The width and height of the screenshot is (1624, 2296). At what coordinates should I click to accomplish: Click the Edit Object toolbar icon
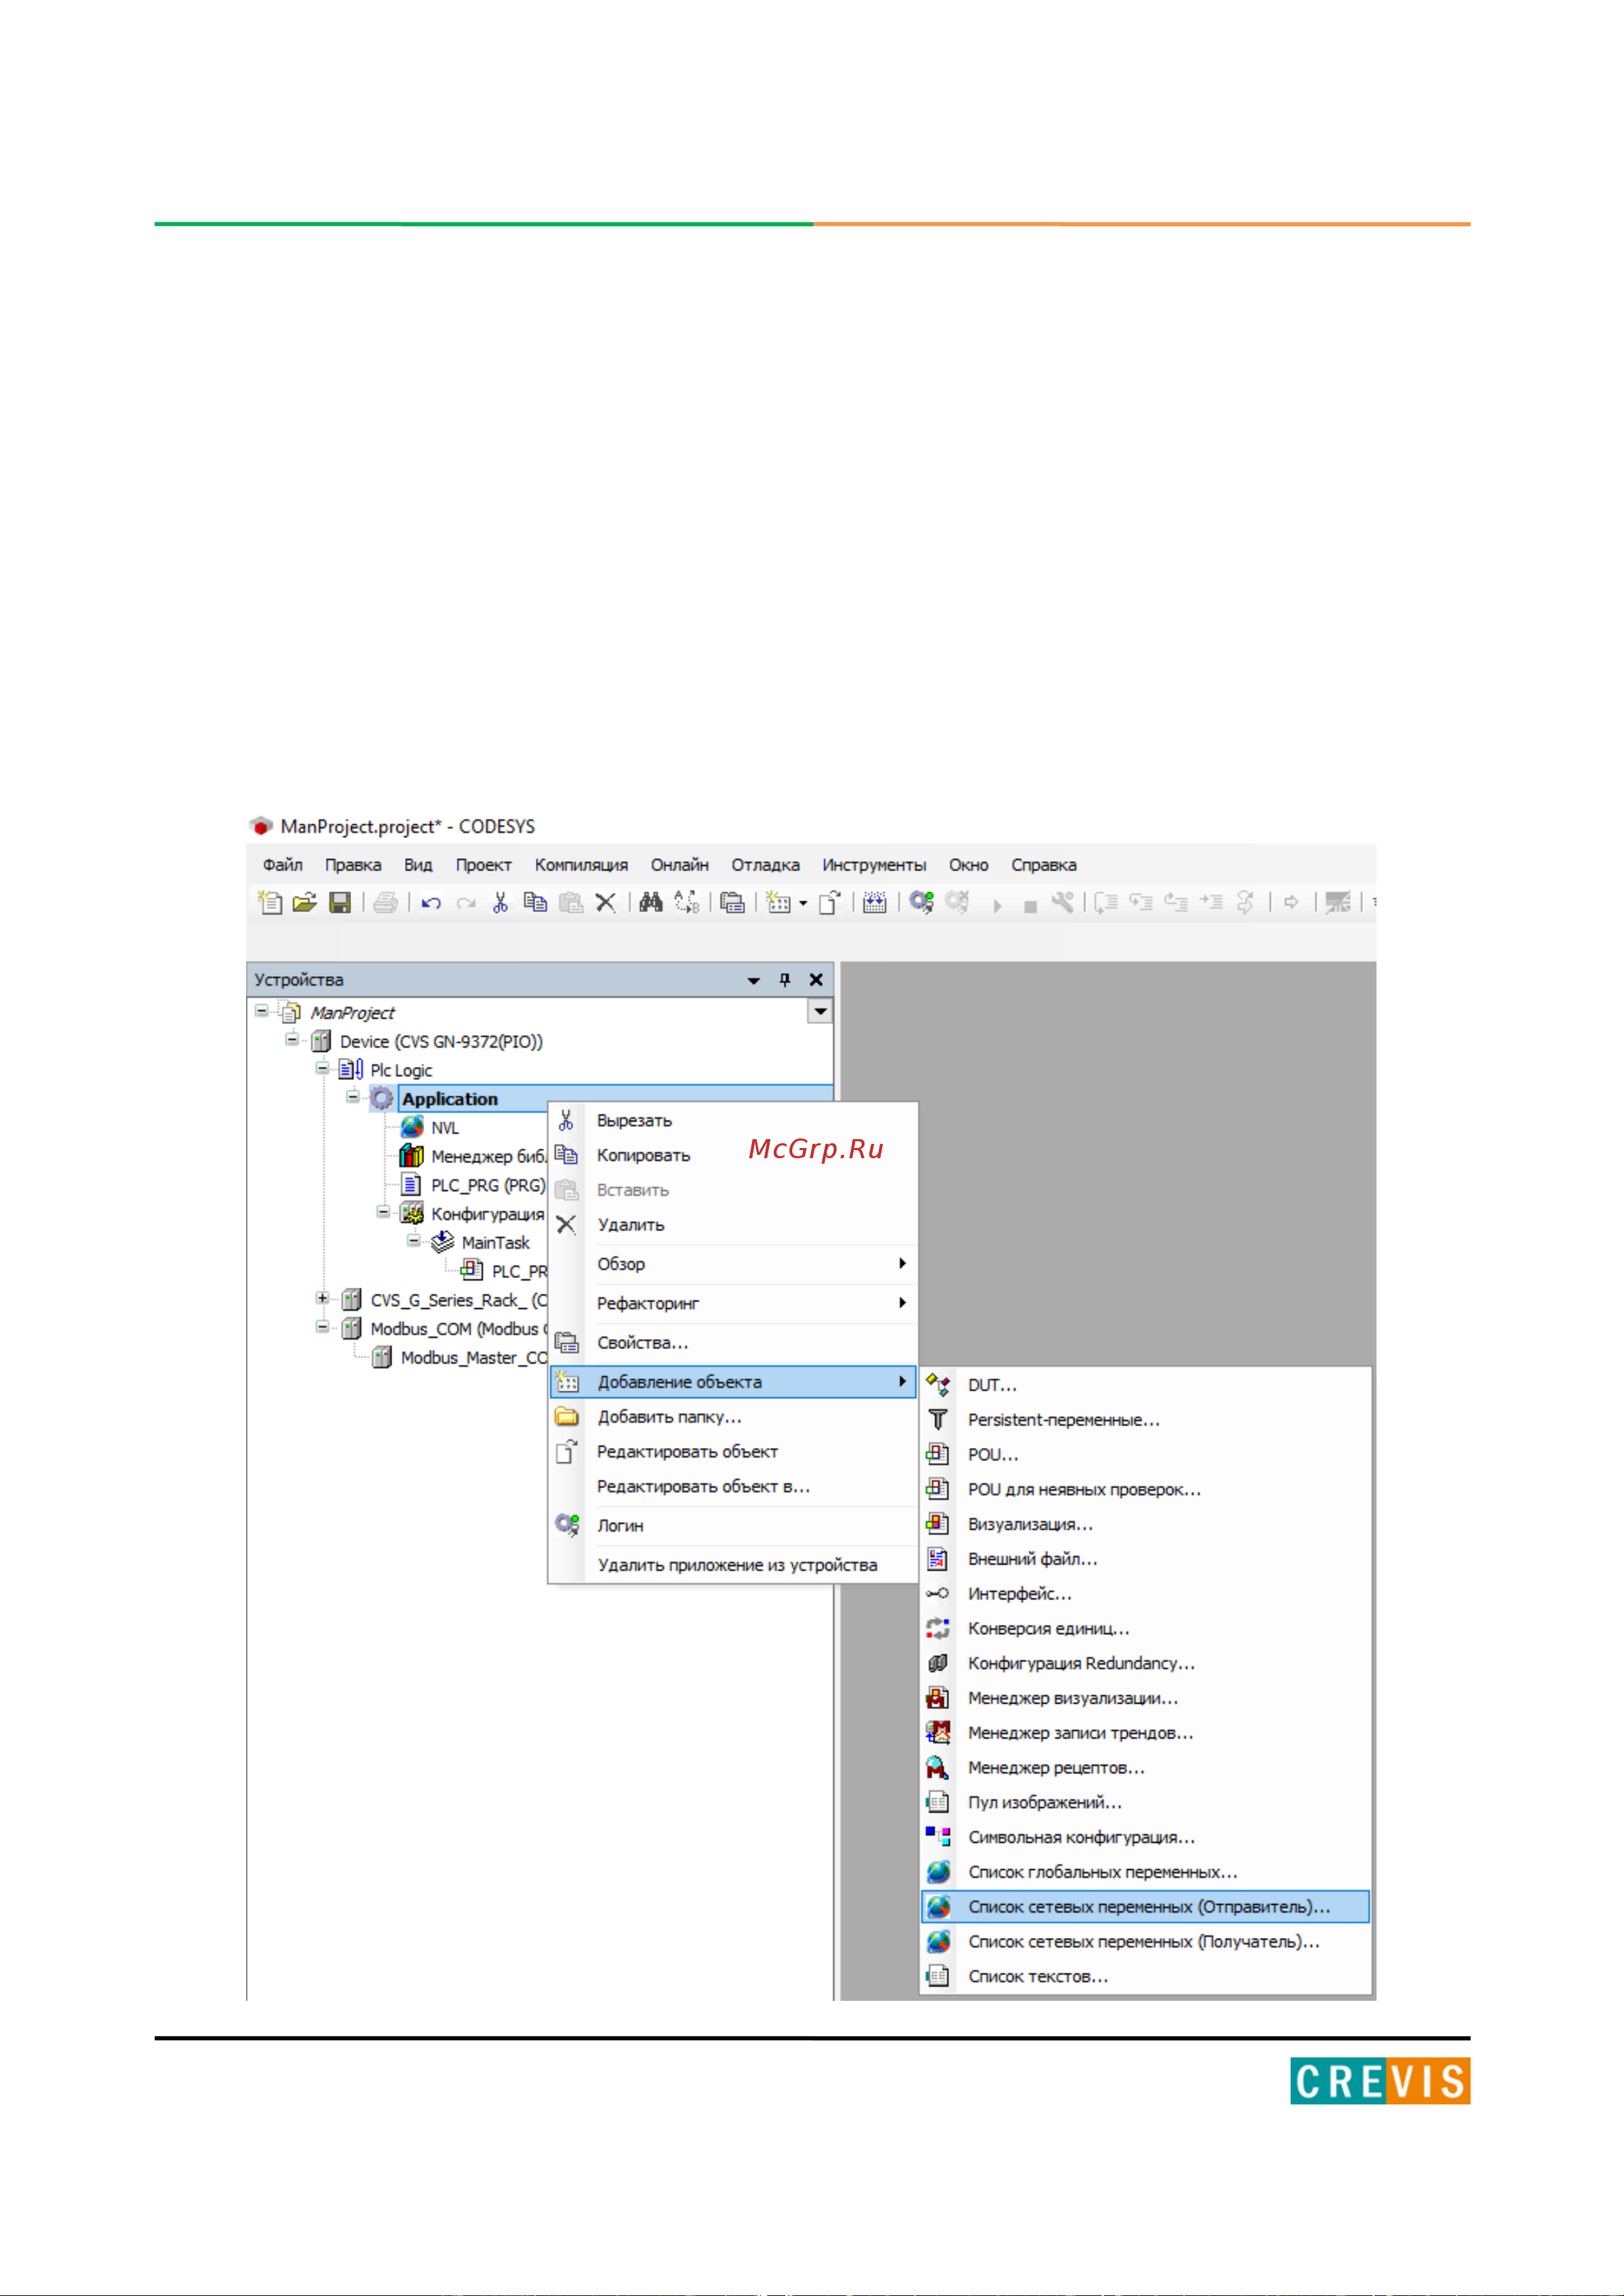[830, 902]
